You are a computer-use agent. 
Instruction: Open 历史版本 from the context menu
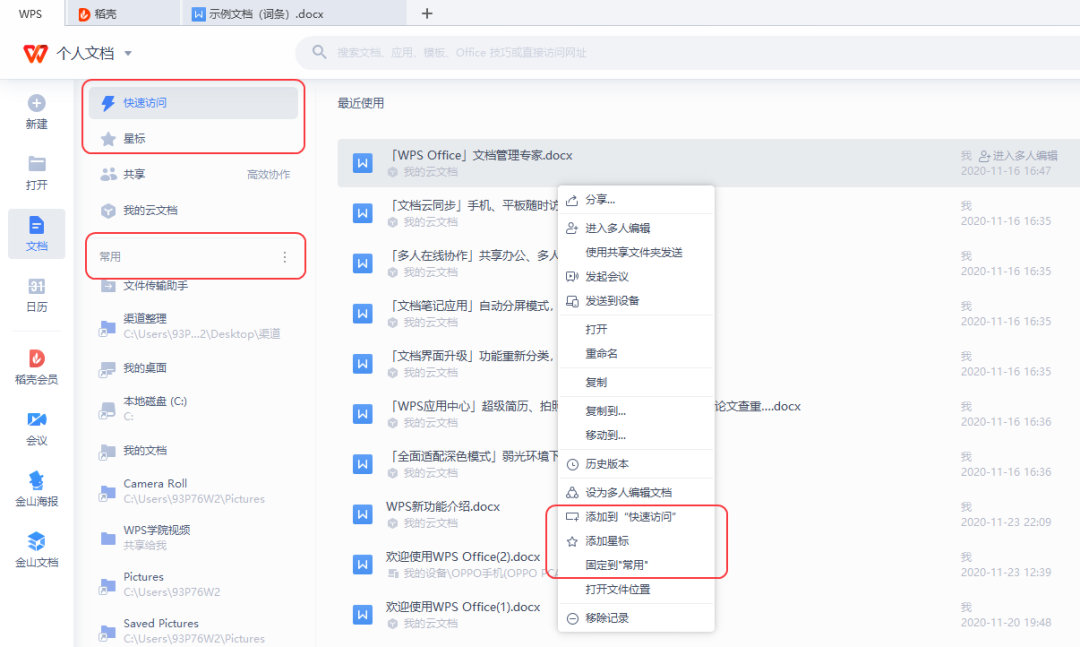tap(636, 464)
